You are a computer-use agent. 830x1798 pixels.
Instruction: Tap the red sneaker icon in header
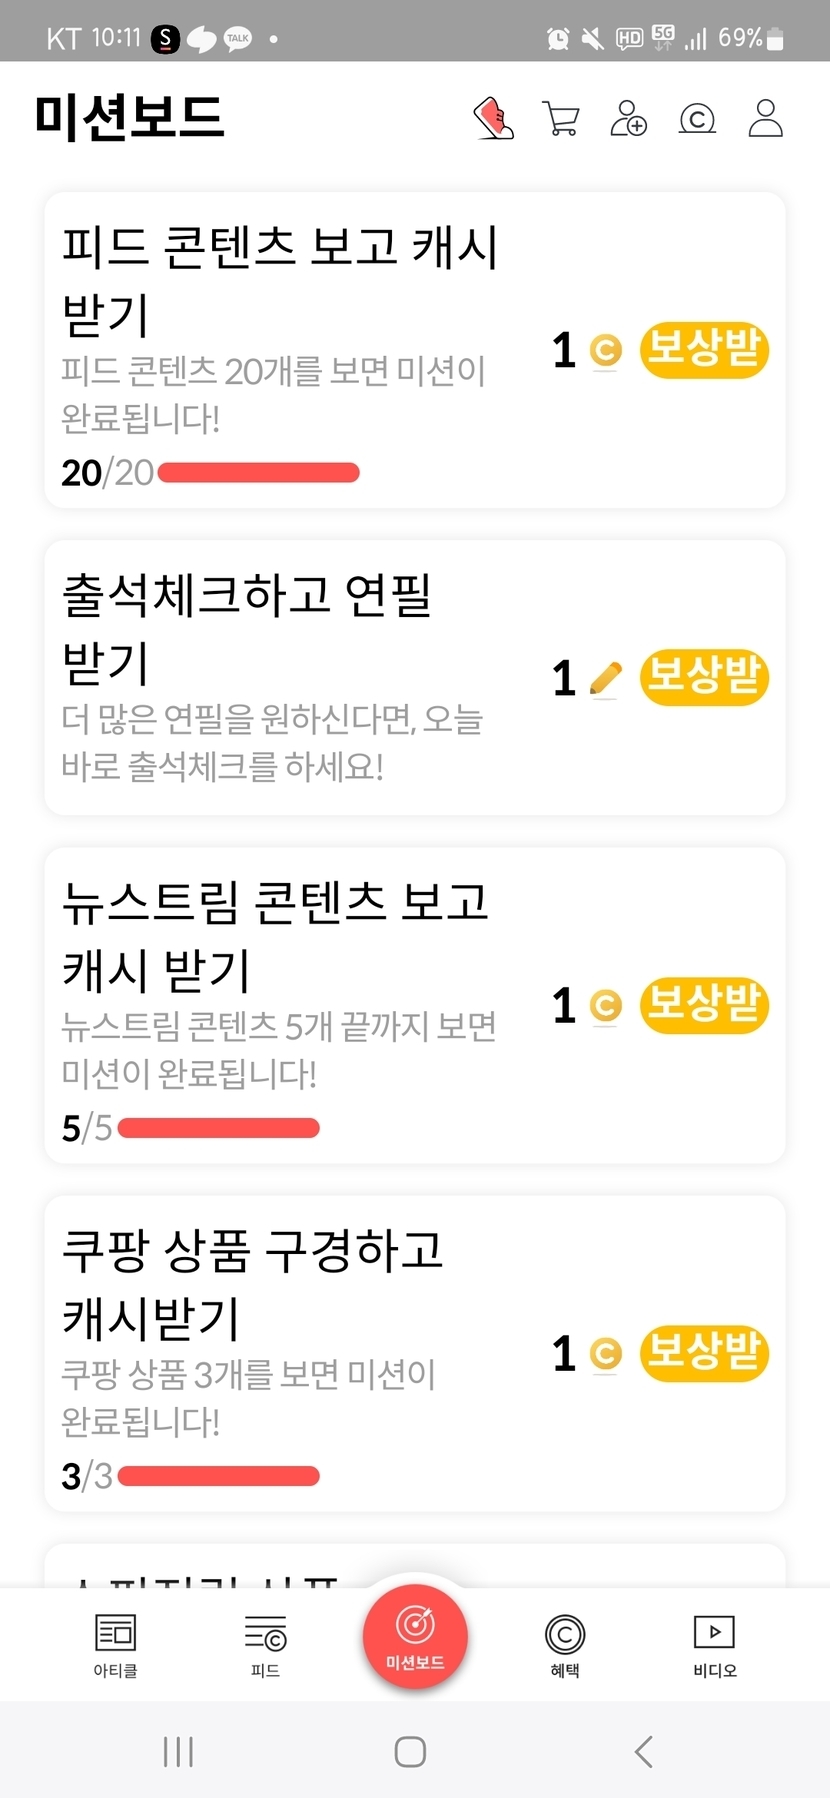494,118
